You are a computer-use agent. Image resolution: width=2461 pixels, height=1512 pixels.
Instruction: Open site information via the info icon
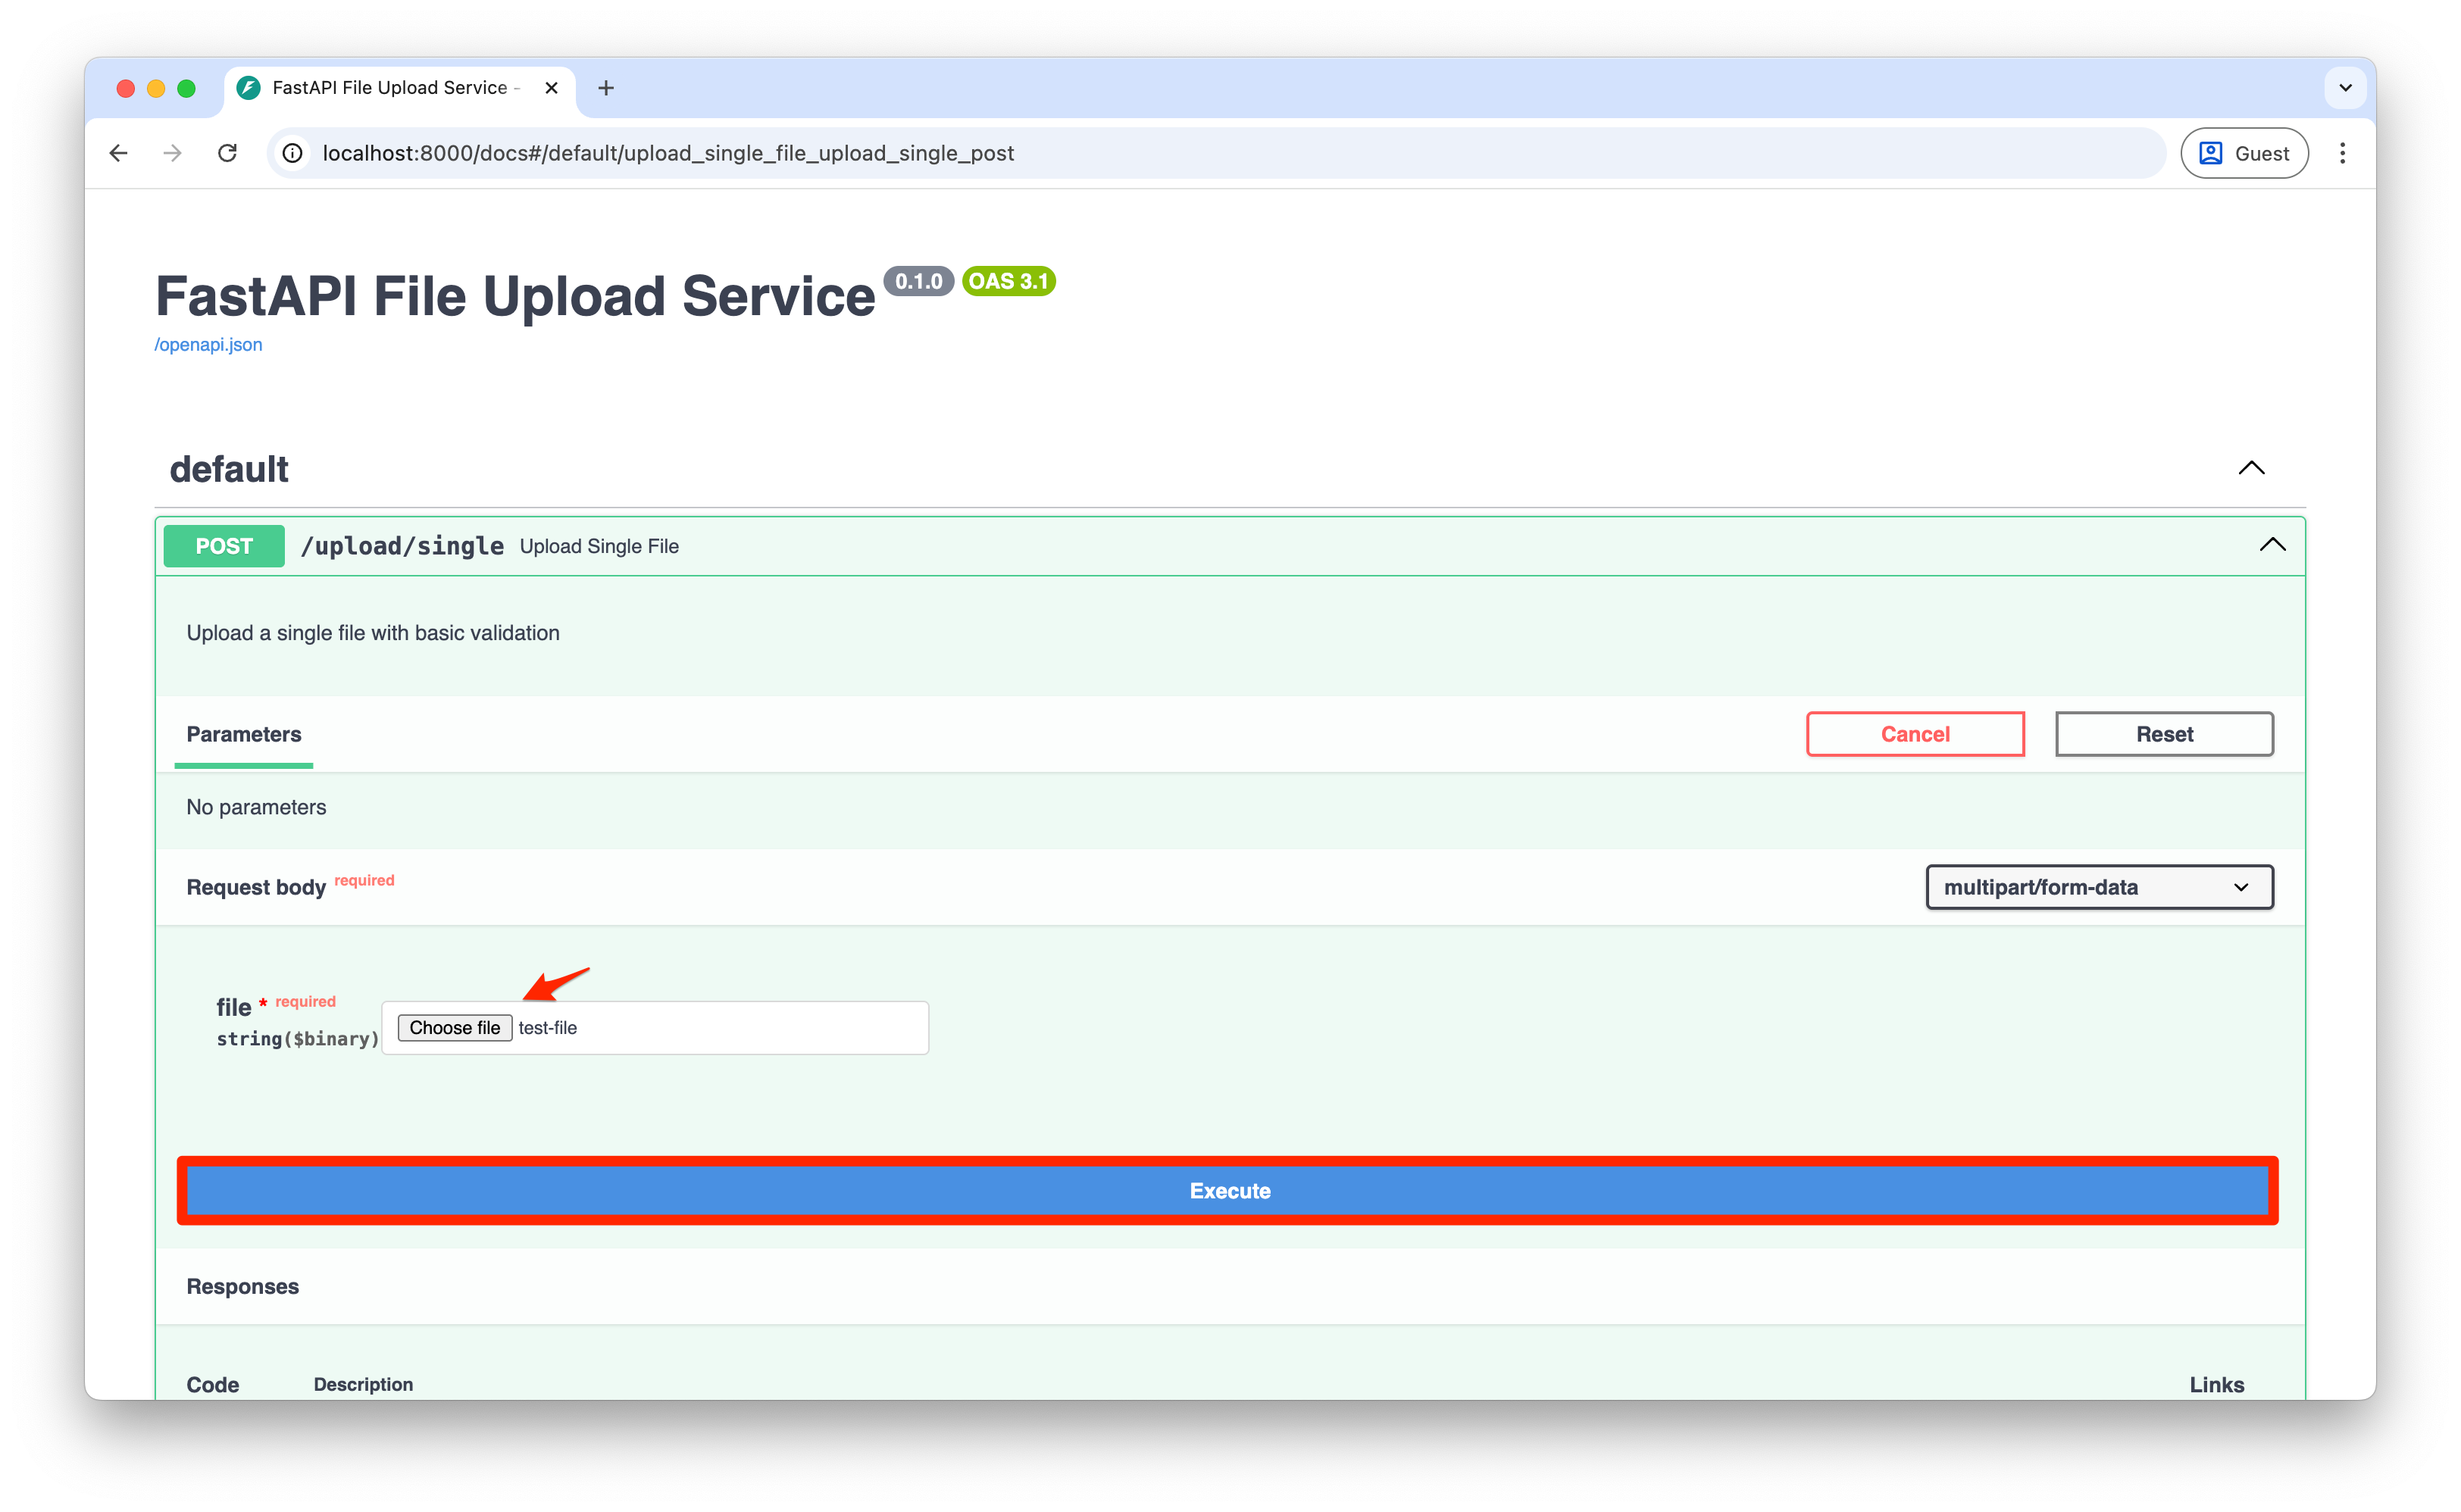point(291,153)
